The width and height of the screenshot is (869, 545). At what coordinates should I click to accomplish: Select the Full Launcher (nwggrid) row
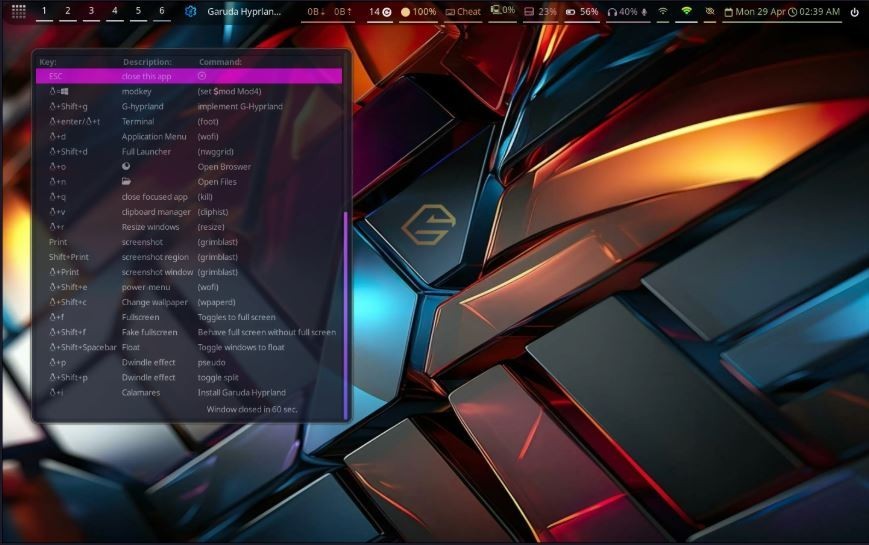tap(189, 151)
